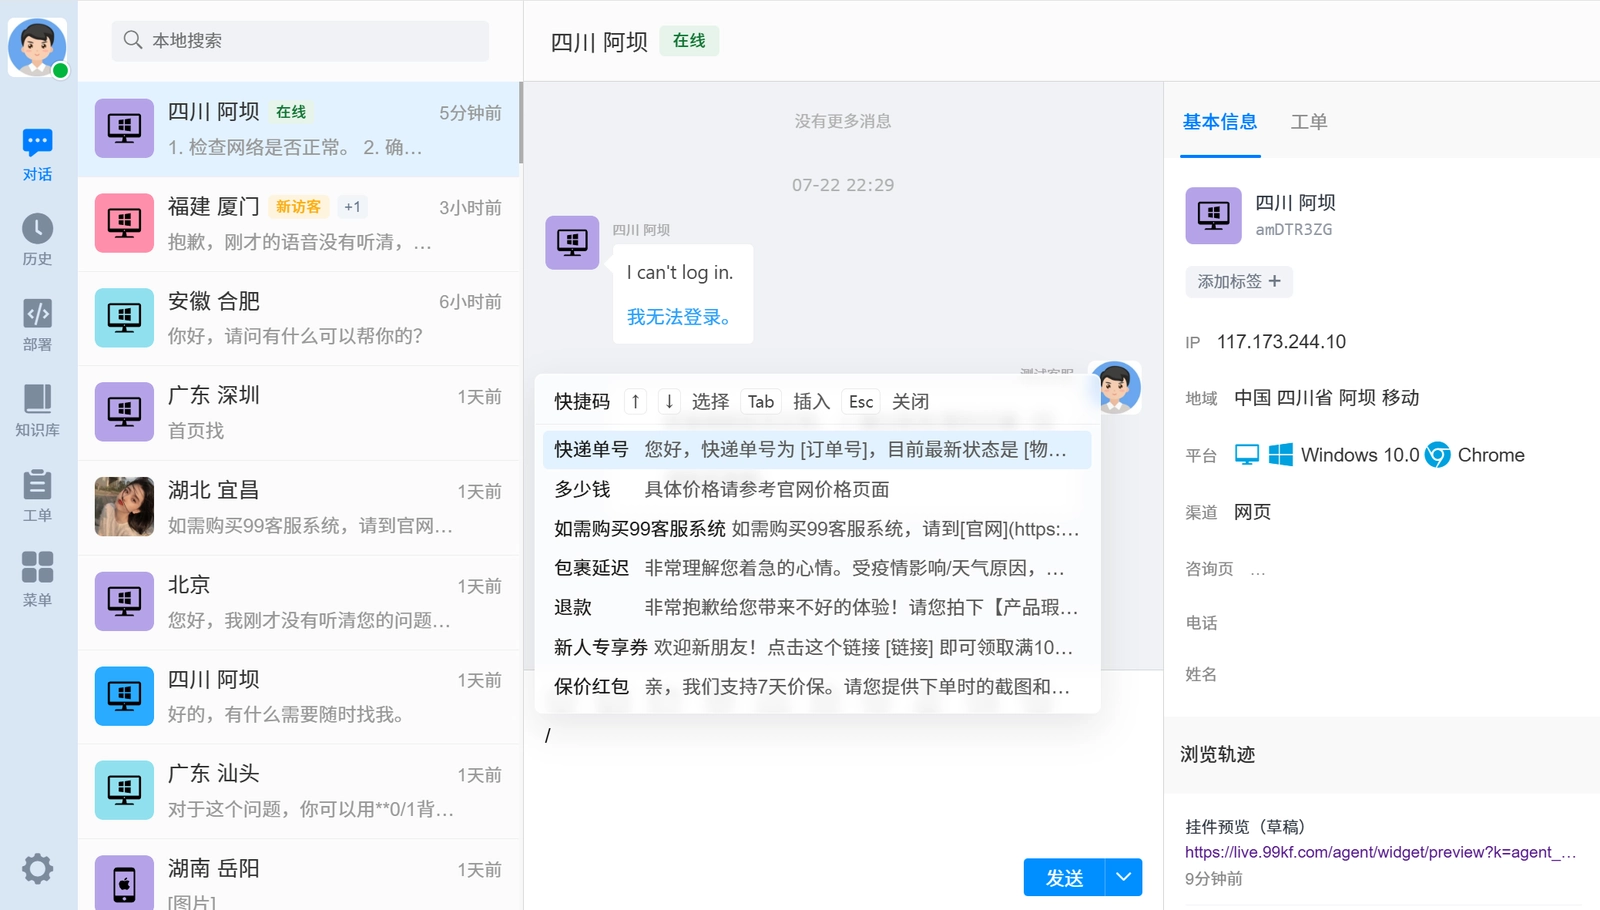
Task: Click the message input area with slash
Action: [x=842, y=785]
